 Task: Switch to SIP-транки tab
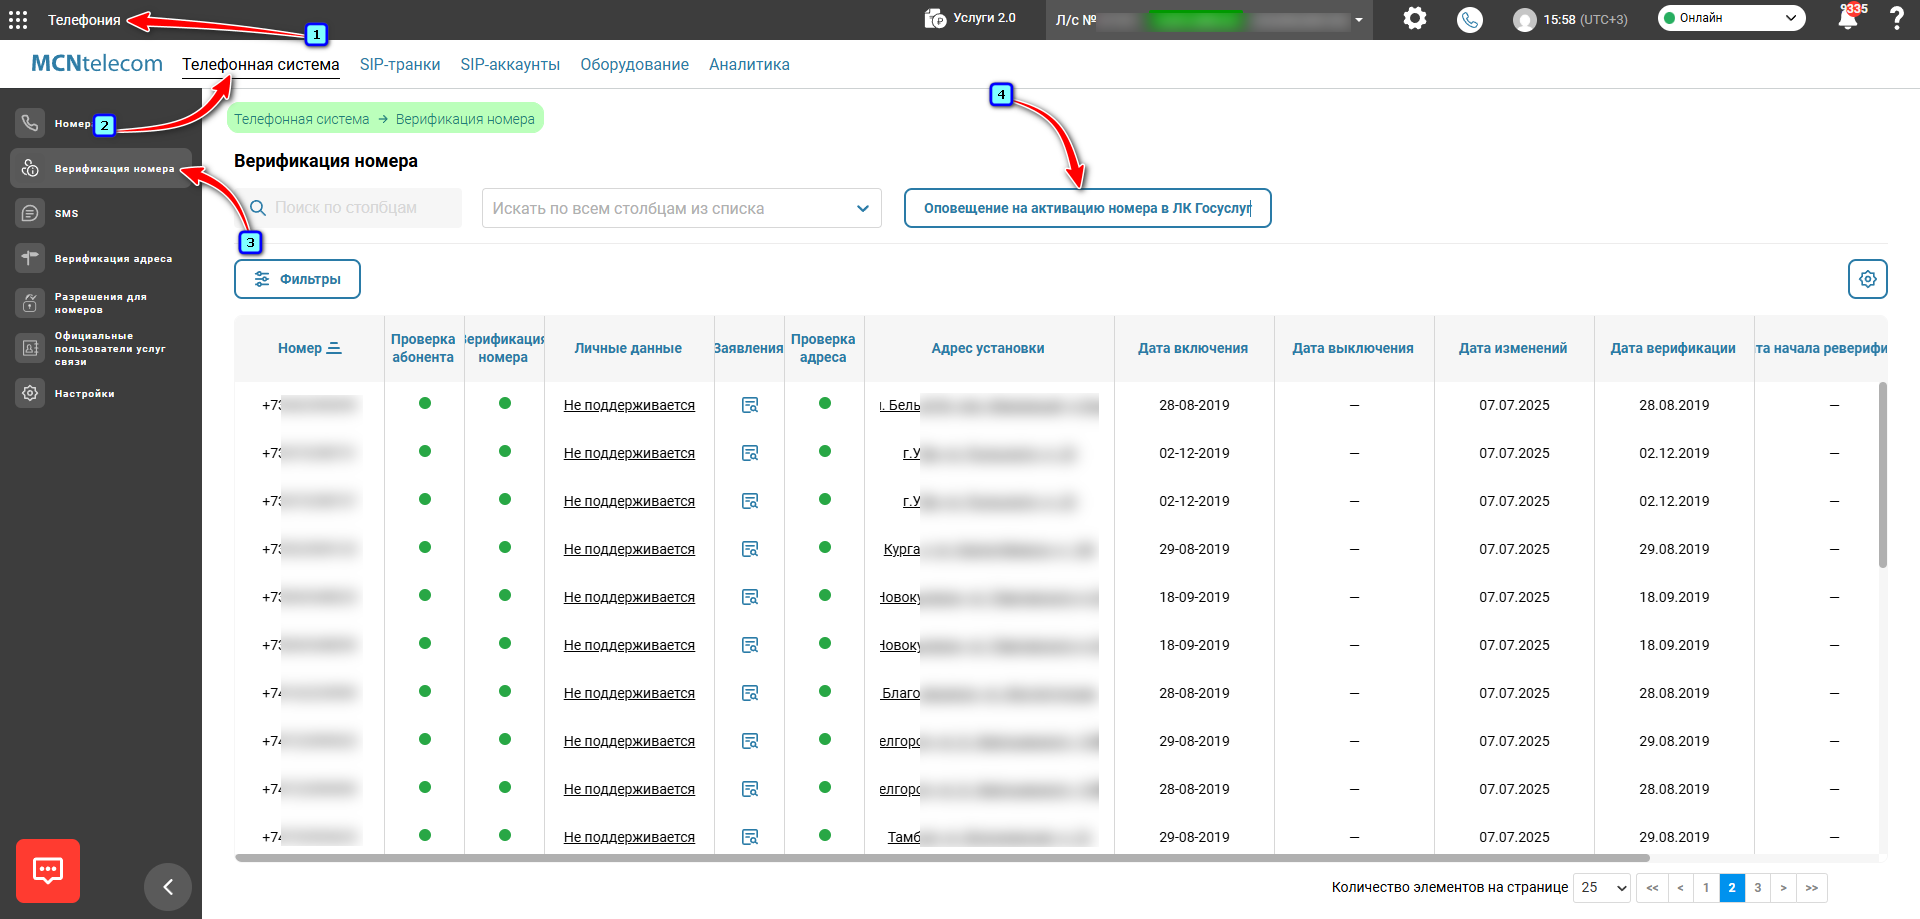click(x=400, y=64)
